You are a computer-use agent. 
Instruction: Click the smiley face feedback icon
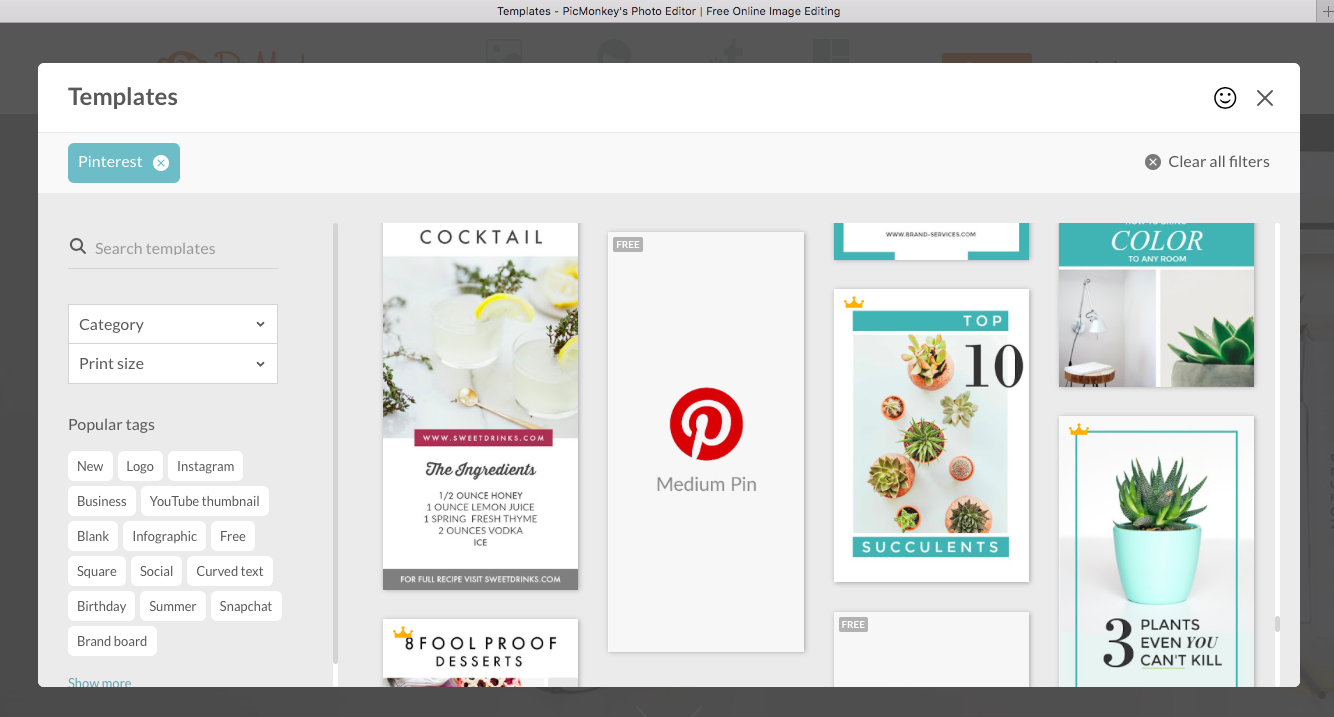click(1225, 97)
